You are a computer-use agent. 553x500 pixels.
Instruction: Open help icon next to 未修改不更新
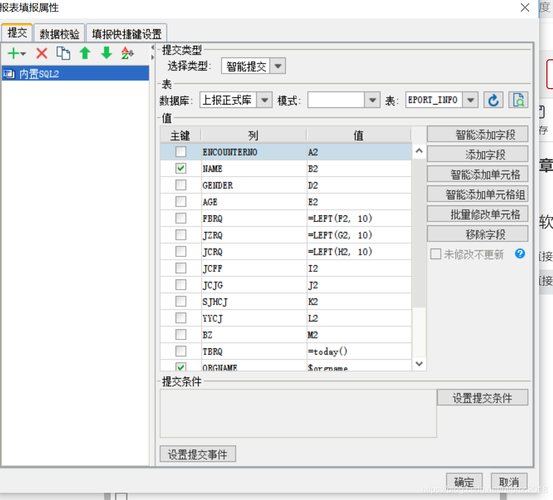[520, 254]
